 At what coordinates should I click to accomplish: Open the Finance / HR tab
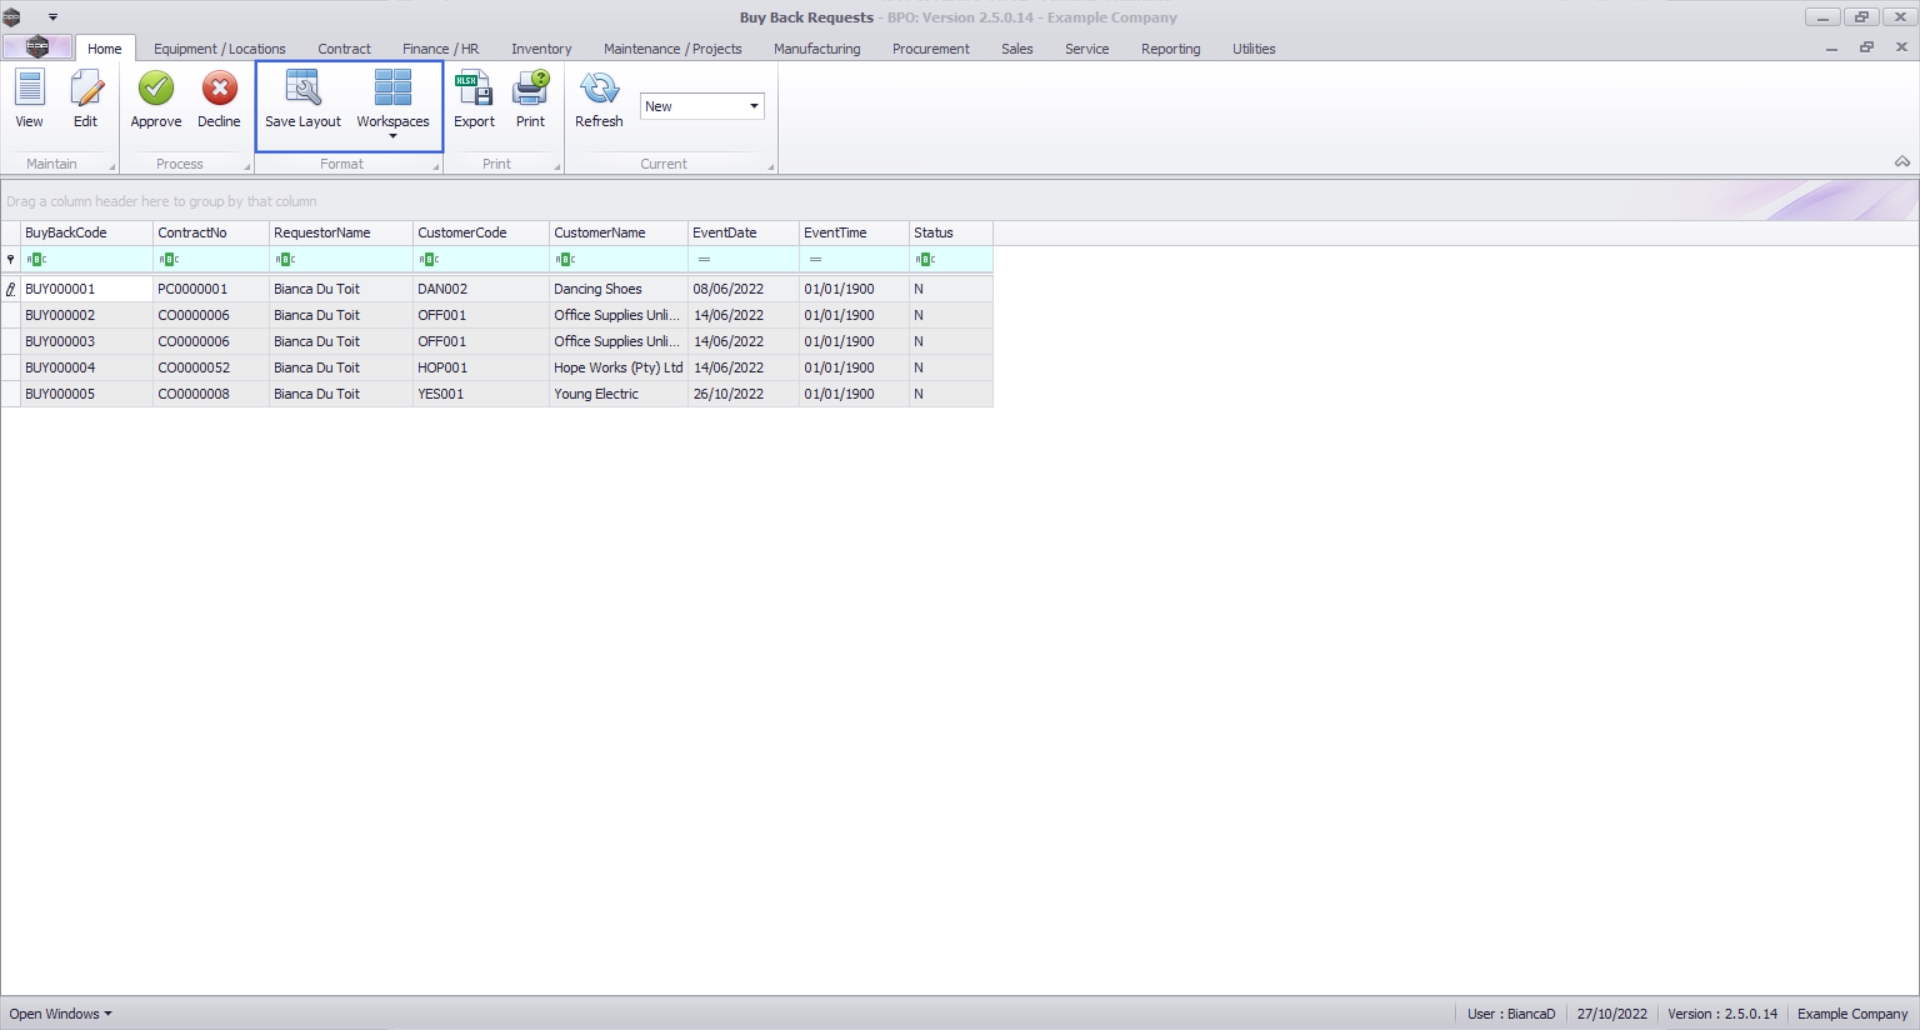pyautogui.click(x=440, y=48)
